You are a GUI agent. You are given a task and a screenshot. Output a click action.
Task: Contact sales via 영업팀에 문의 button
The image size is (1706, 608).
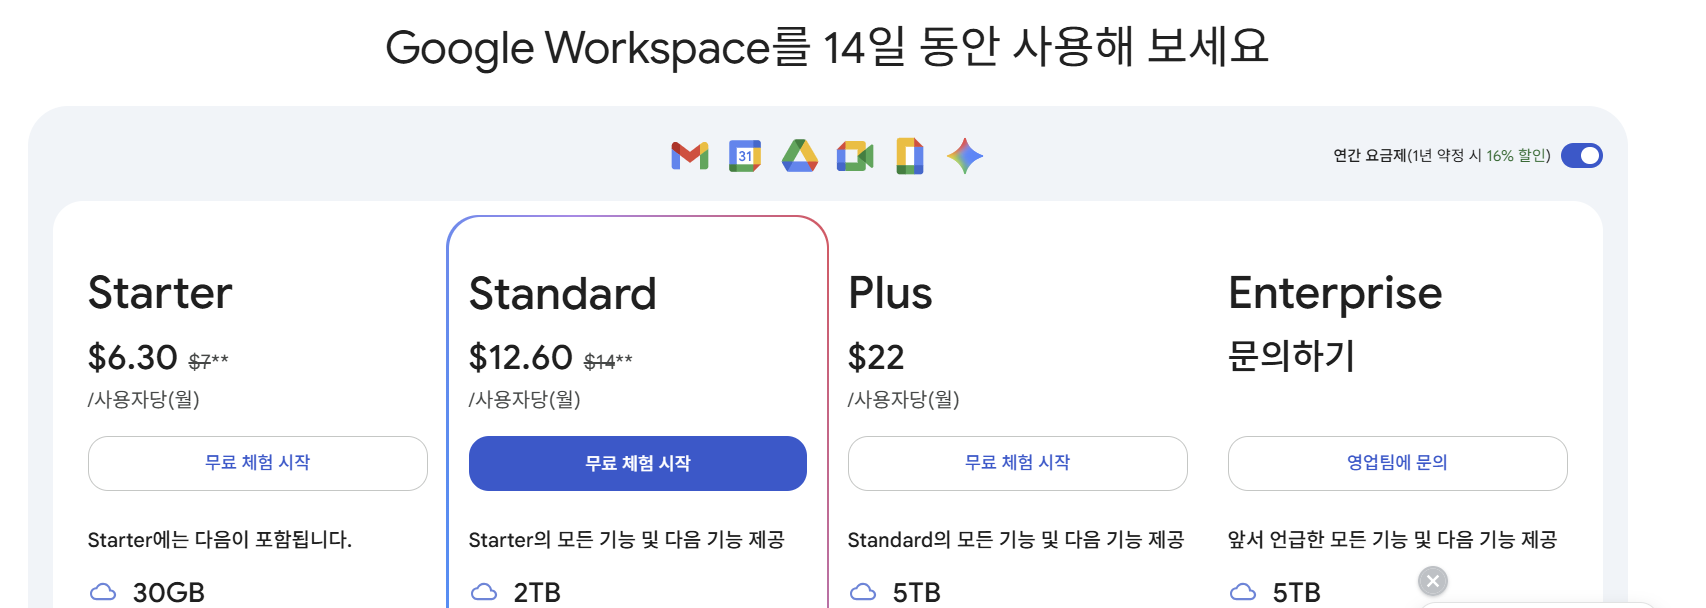(1397, 463)
